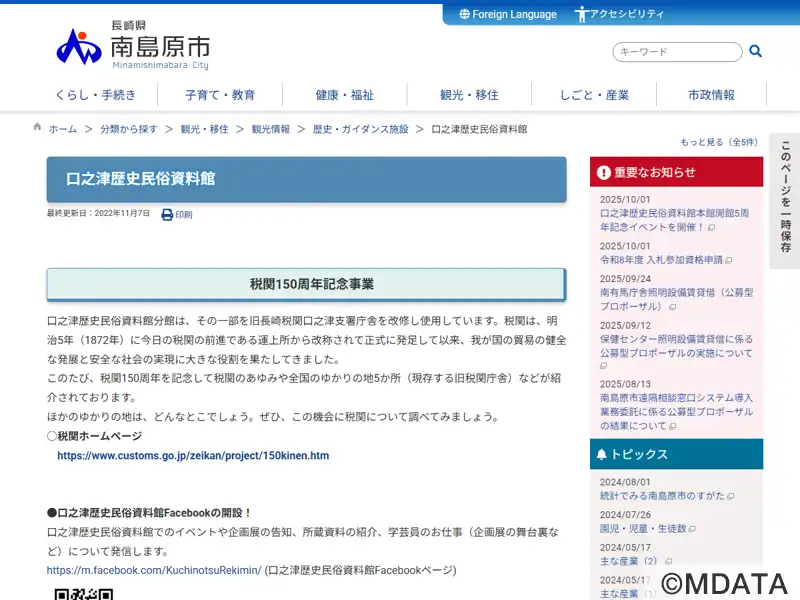Go to 歴史・ガイダンス施設 breadcrumb
The image size is (800, 600).
(x=360, y=129)
